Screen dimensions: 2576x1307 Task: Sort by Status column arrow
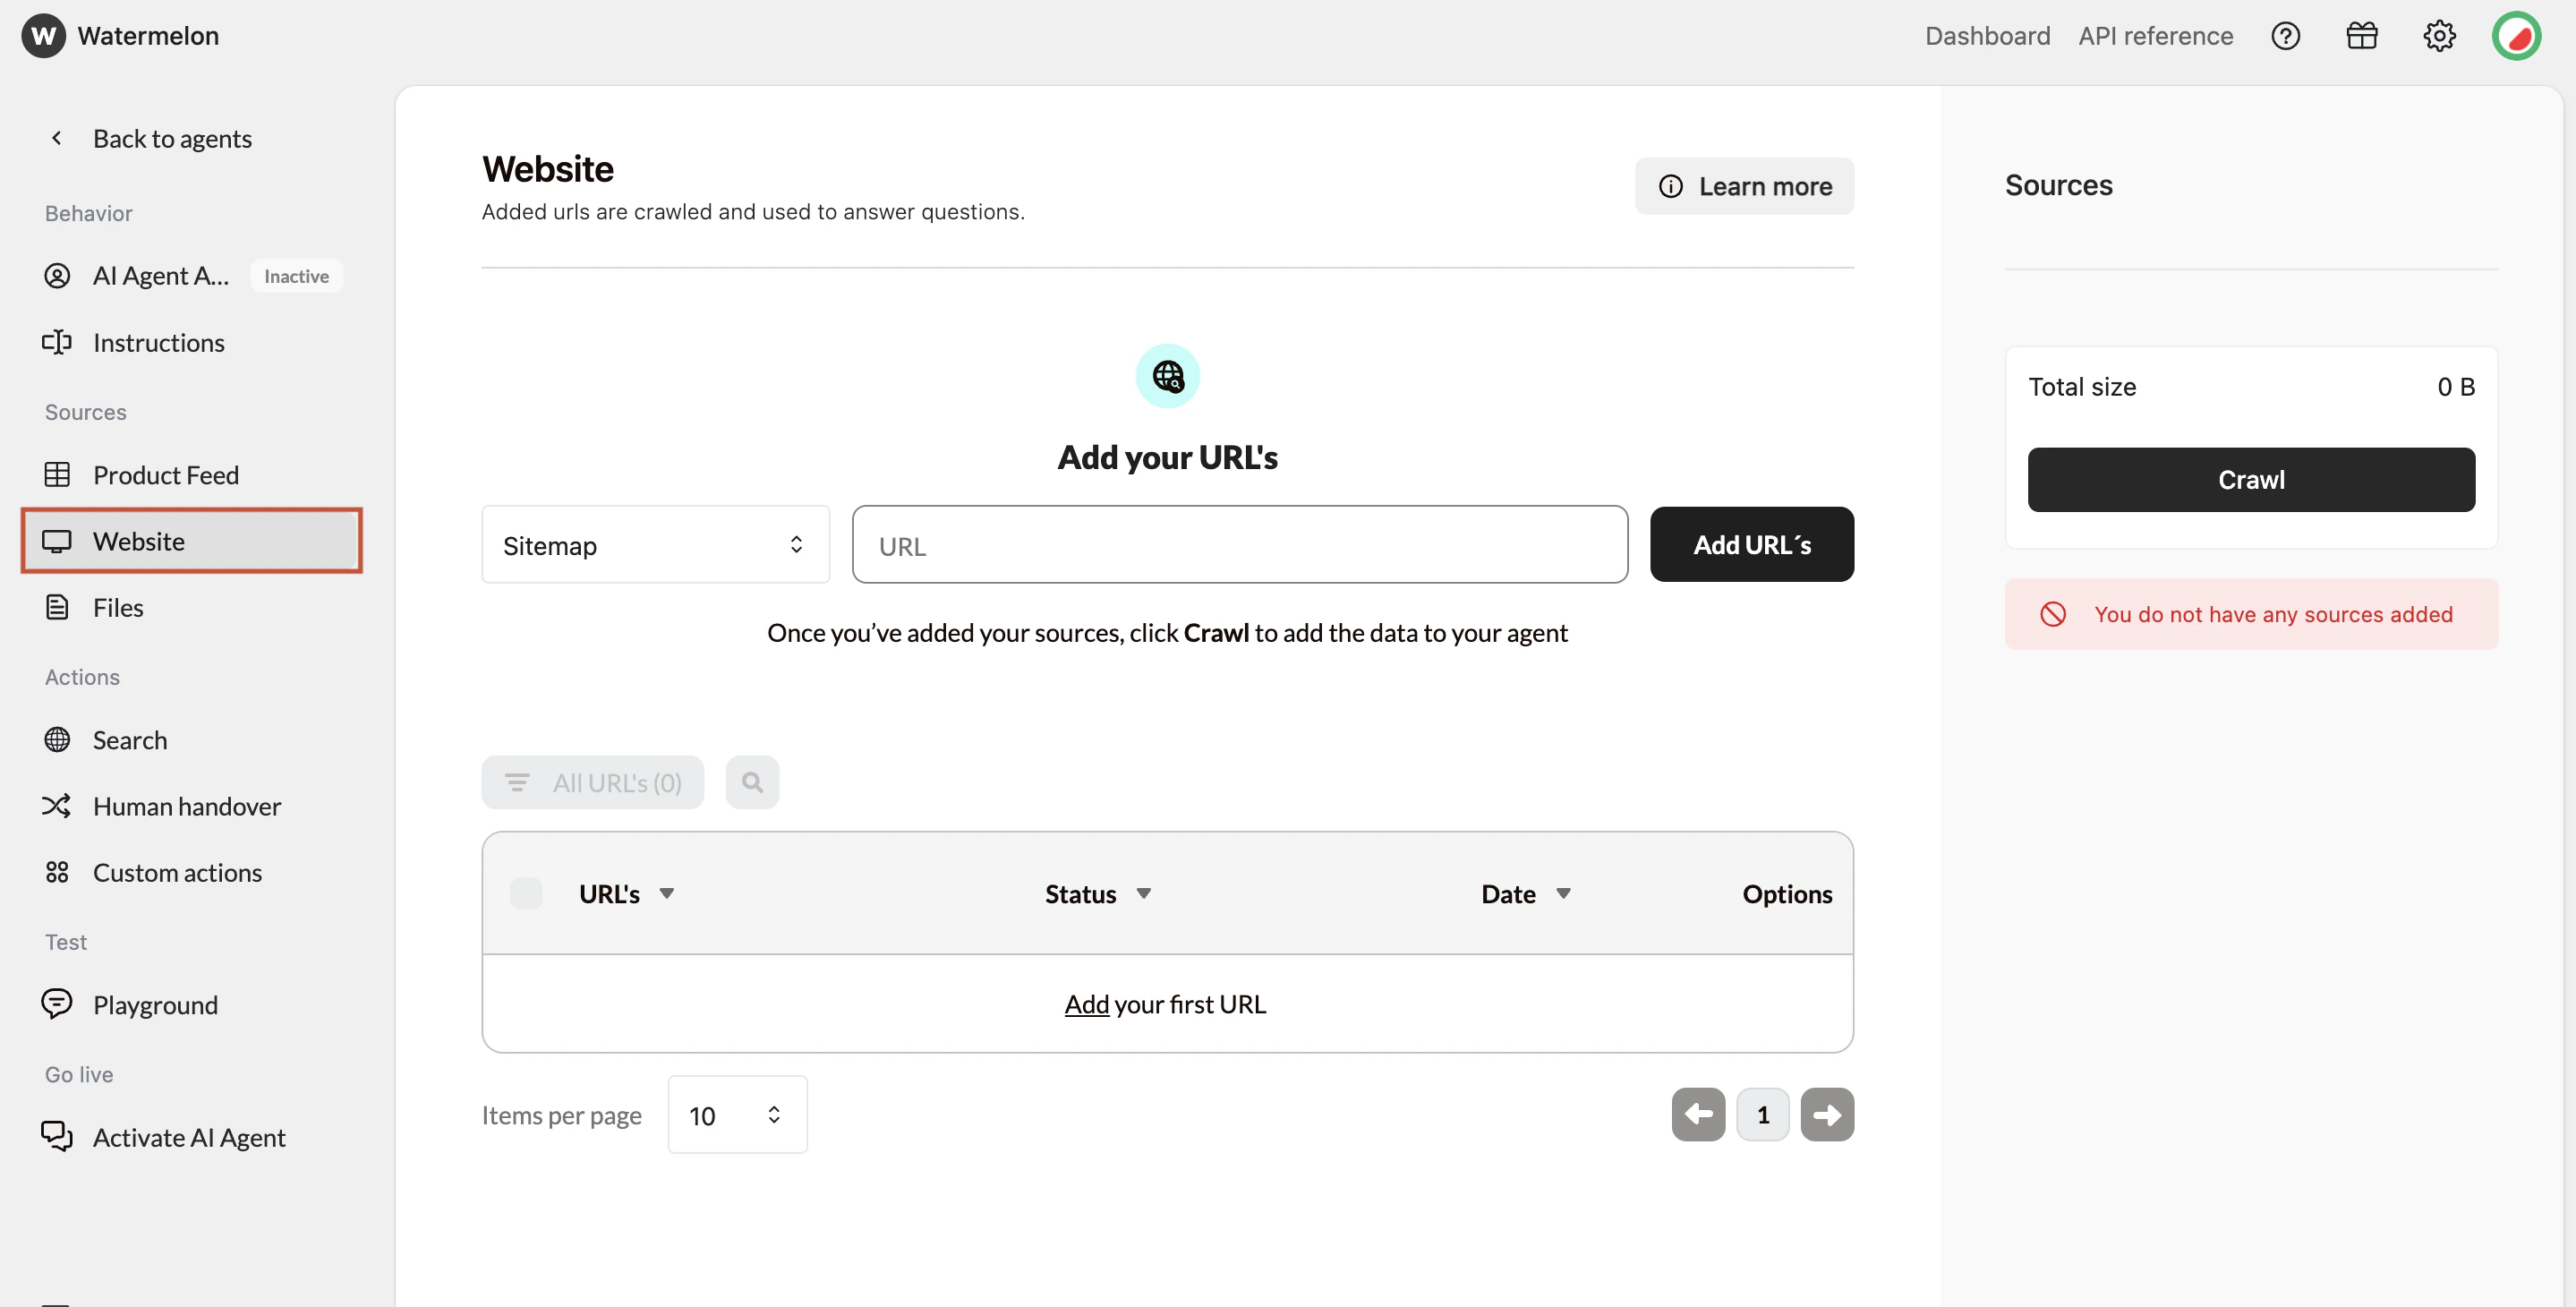pyautogui.click(x=1144, y=893)
